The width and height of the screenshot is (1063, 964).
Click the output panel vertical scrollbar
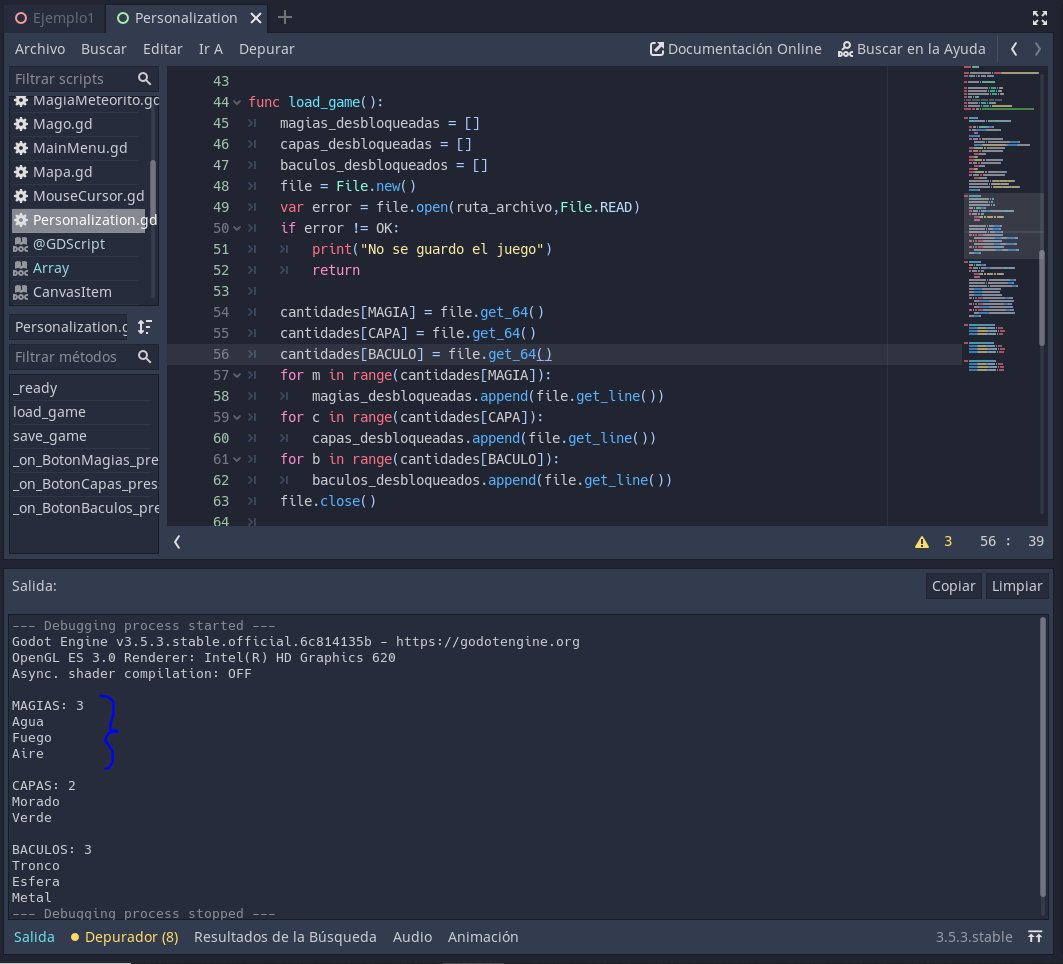pos(1043,756)
